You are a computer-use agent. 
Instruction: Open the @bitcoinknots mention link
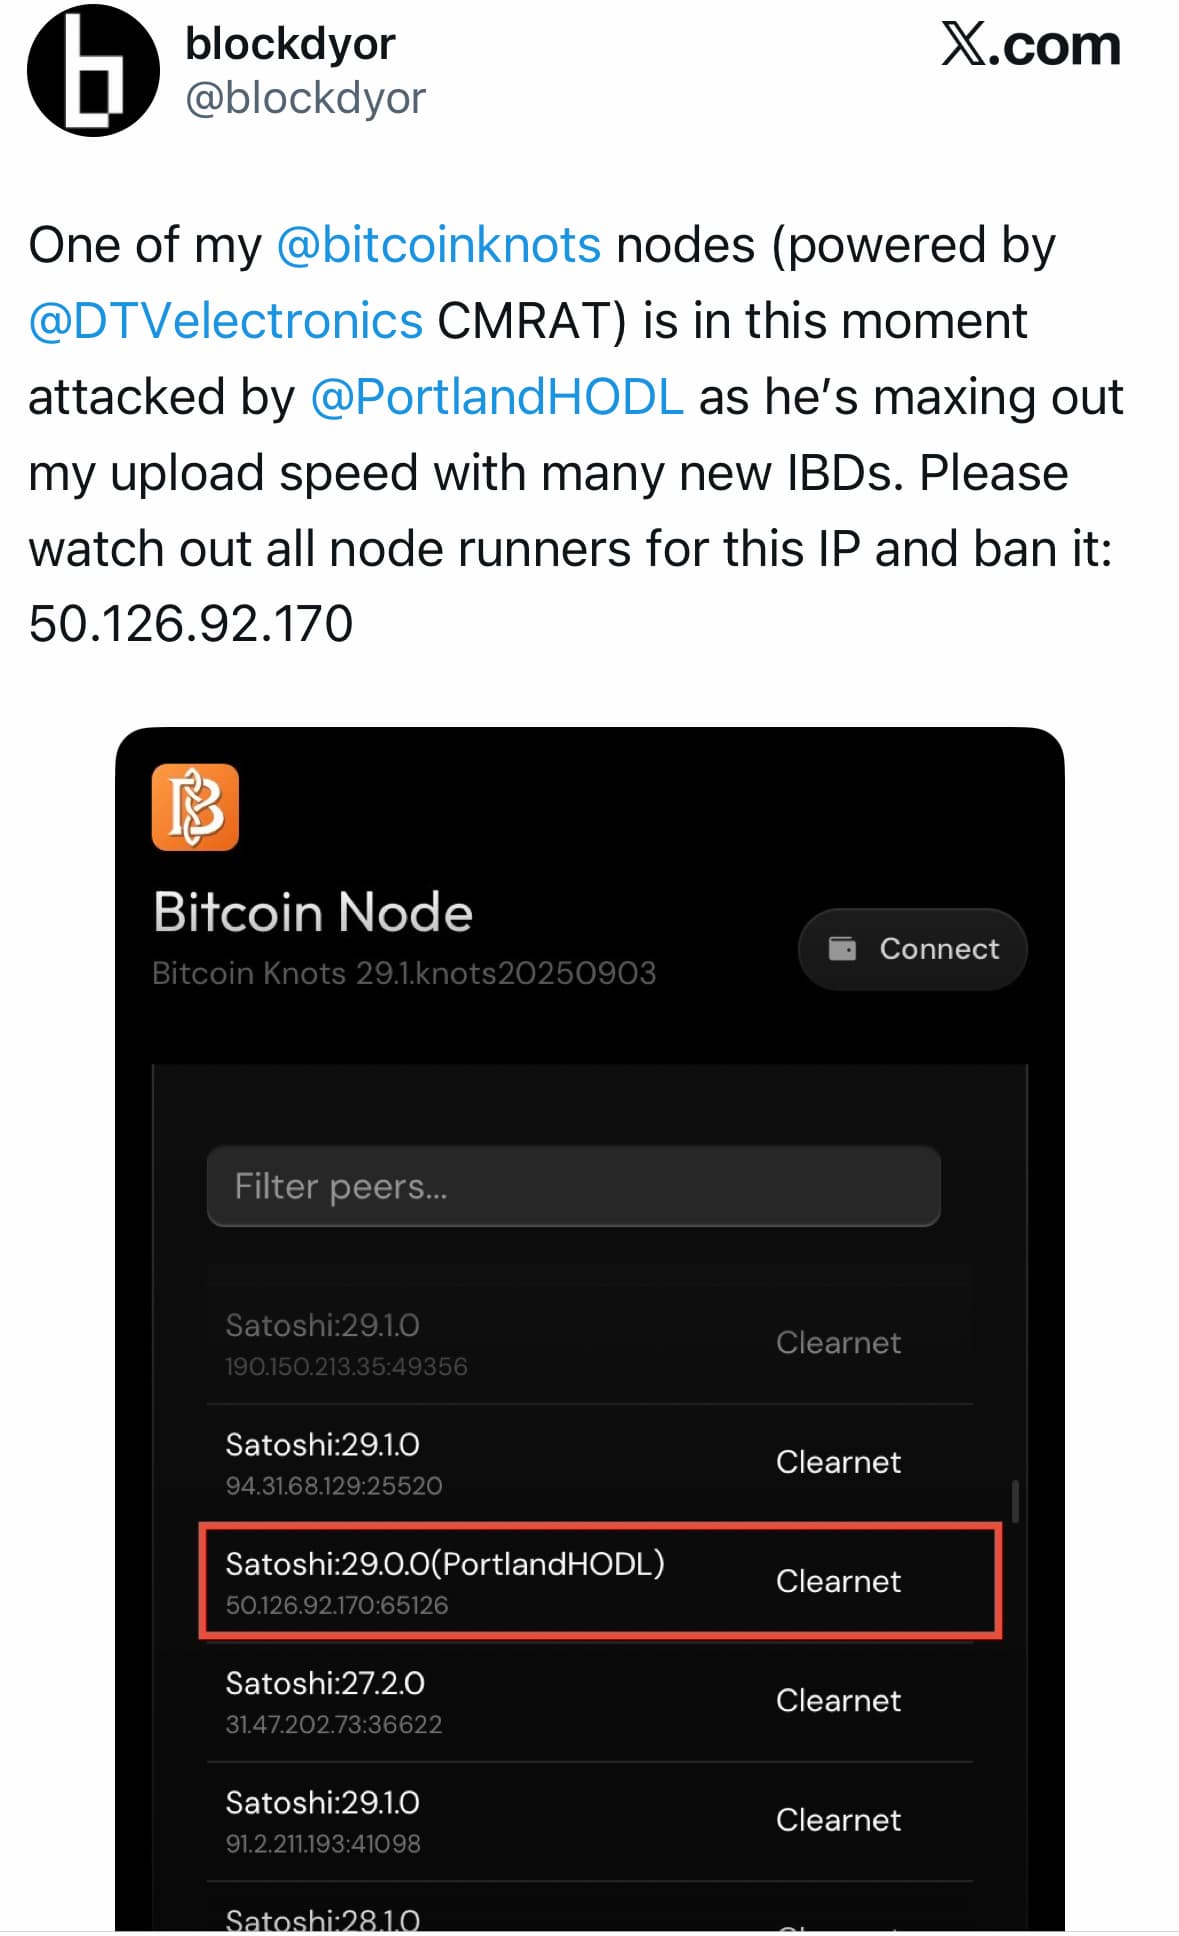(x=438, y=245)
